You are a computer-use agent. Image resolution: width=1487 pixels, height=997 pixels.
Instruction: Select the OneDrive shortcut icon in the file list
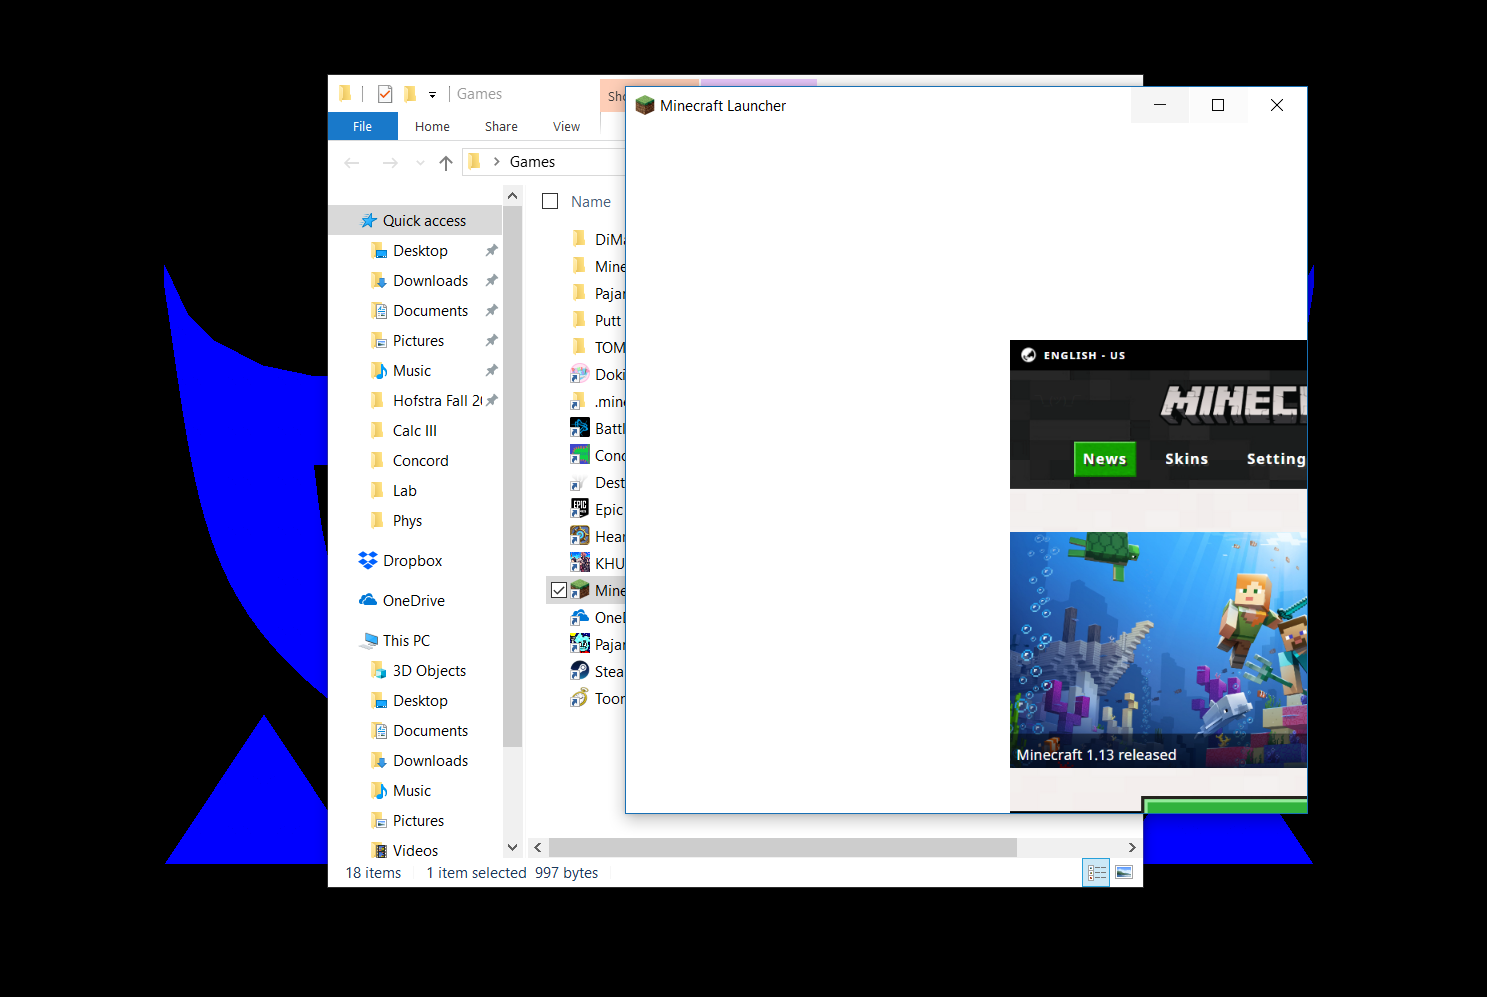coord(580,617)
